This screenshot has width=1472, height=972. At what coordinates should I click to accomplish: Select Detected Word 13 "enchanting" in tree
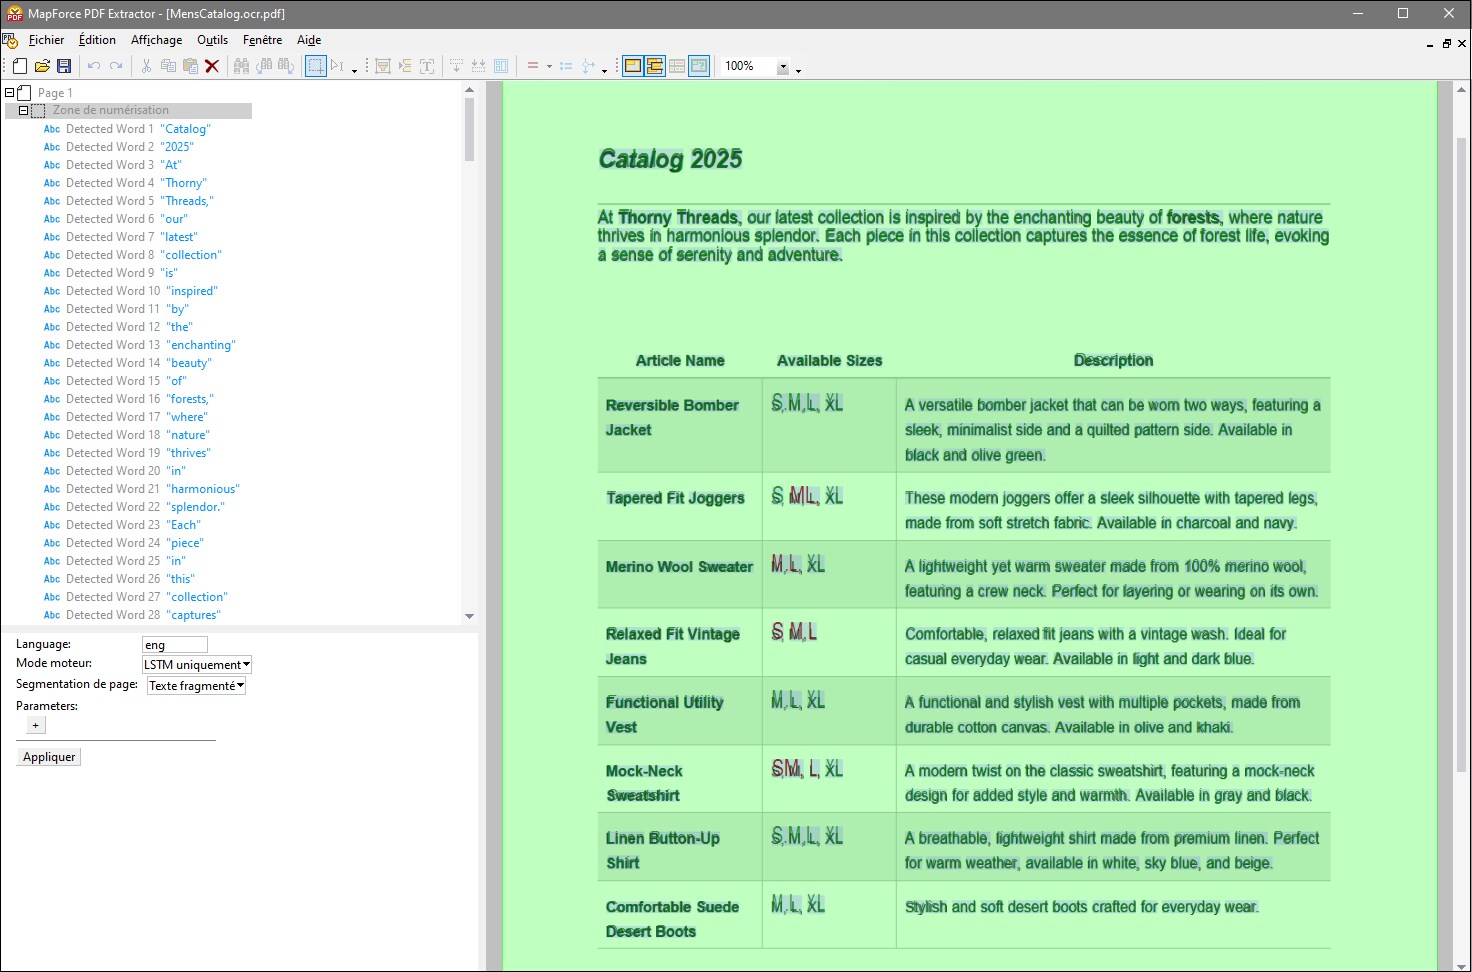point(150,345)
